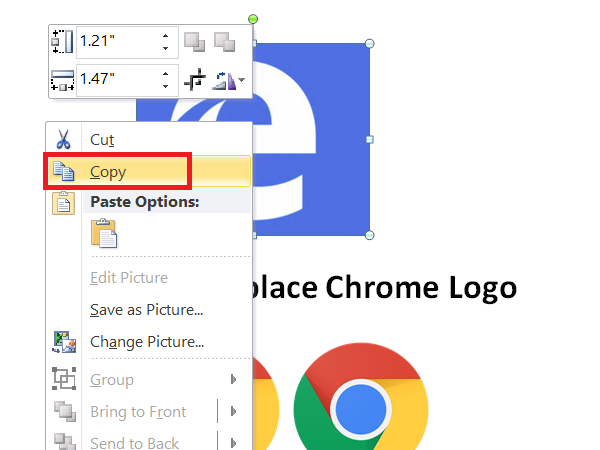Click the bottom-right corner sizing handle
This screenshot has width=600, height=450.
pos(369,235)
